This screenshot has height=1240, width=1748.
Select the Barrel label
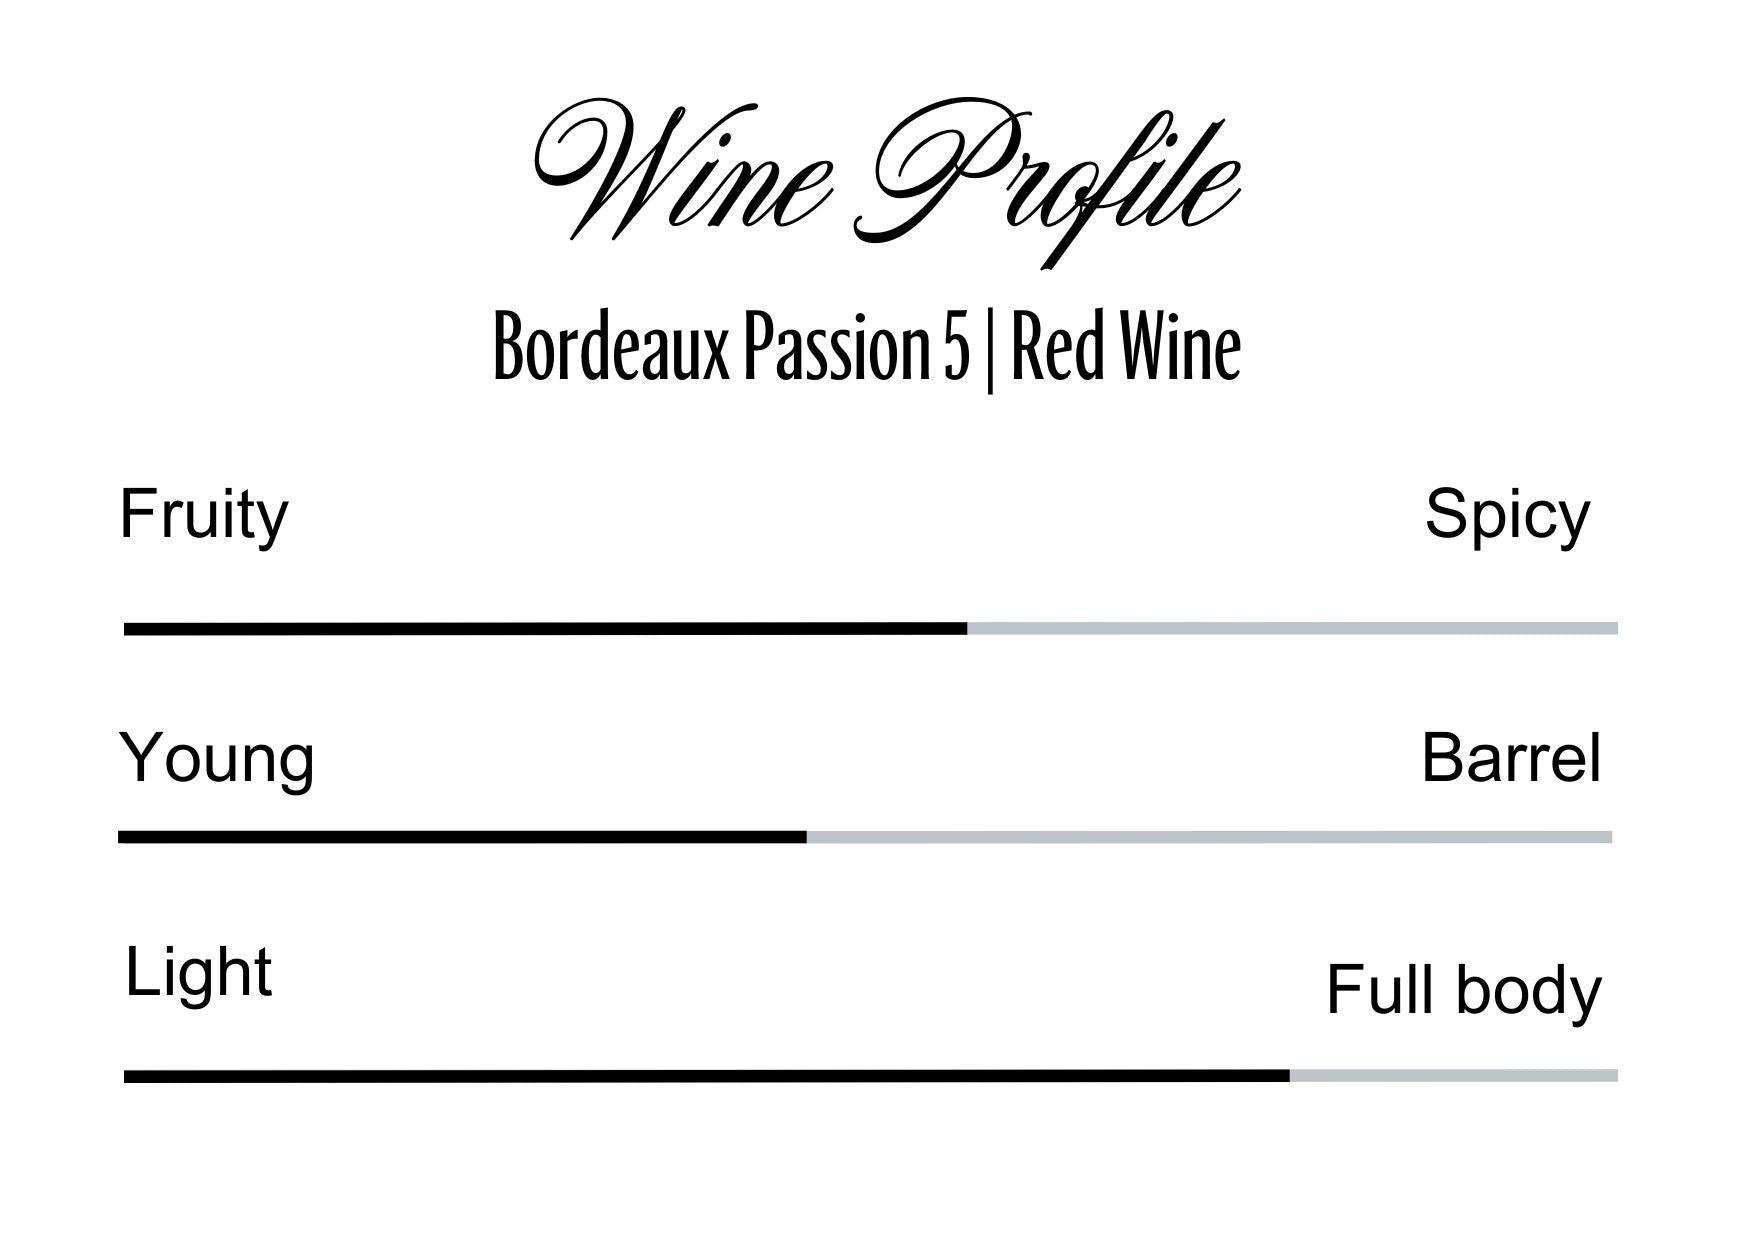click(x=1510, y=758)
